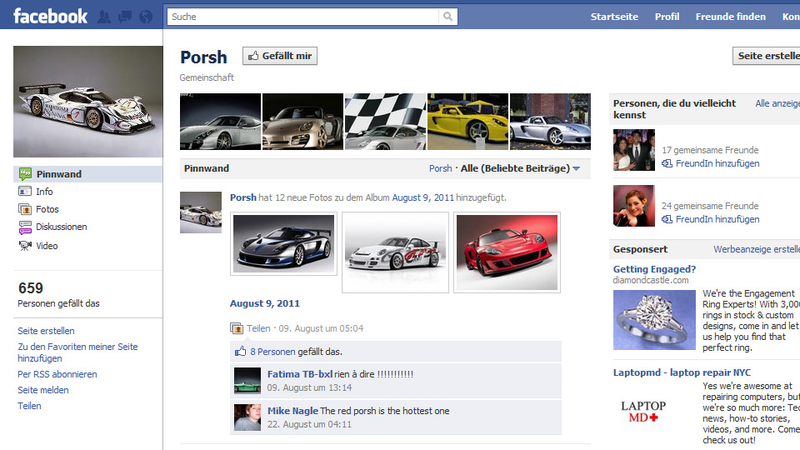
Task: Open Startseite in the top navigation
Action: coord(614,16)
